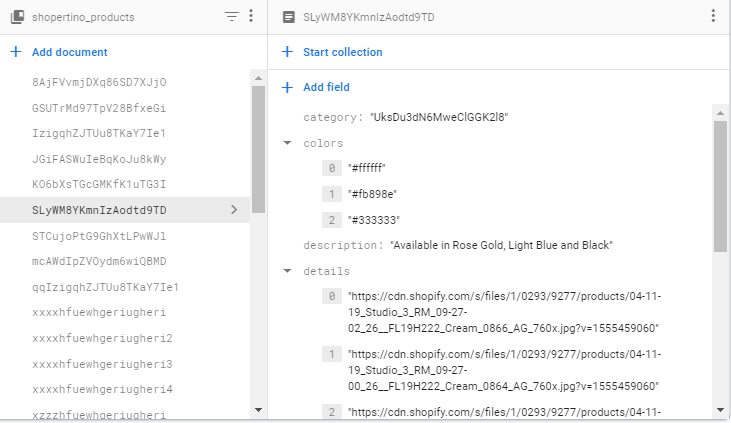Viewport: 731px width, 423px height.
Task: Select document xxxxhfuewhgeriugheri3
Action: [102, 363]
